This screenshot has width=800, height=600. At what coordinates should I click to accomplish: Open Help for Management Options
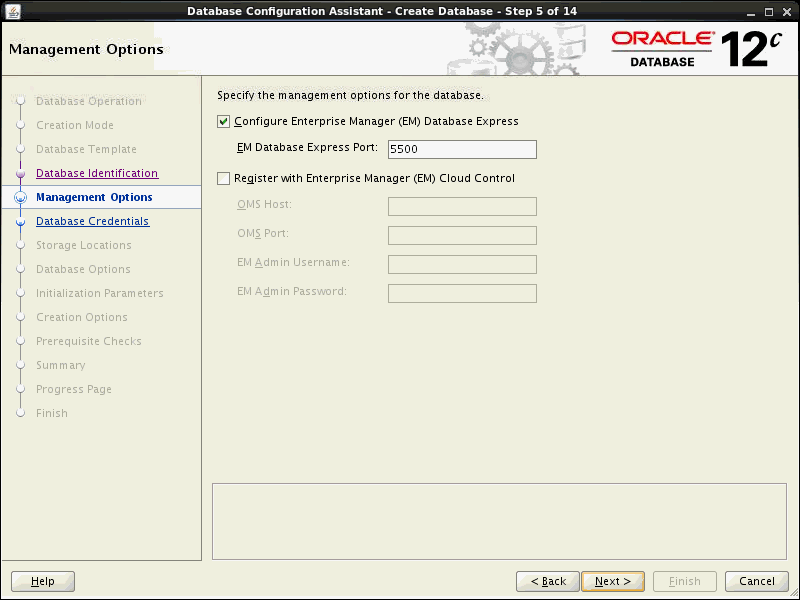(x=43, y=581)
